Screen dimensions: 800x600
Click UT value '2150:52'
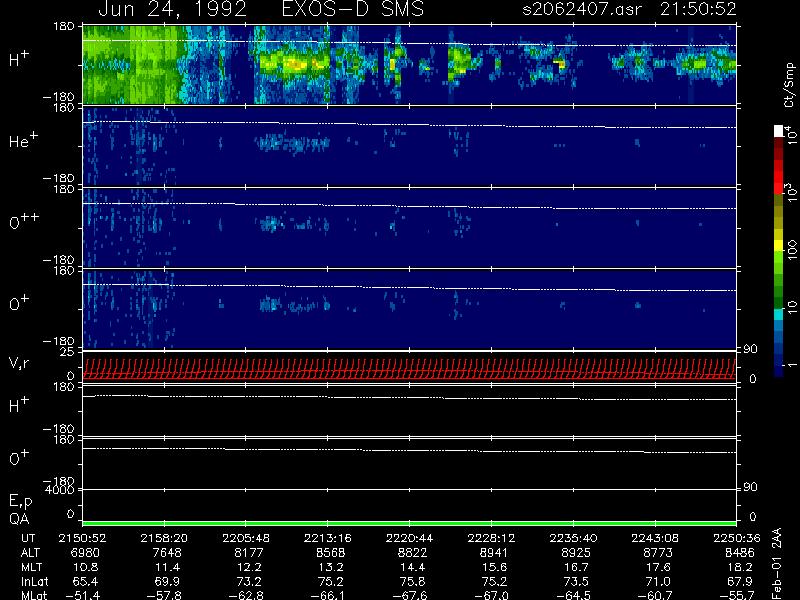[x=83, y=538]
